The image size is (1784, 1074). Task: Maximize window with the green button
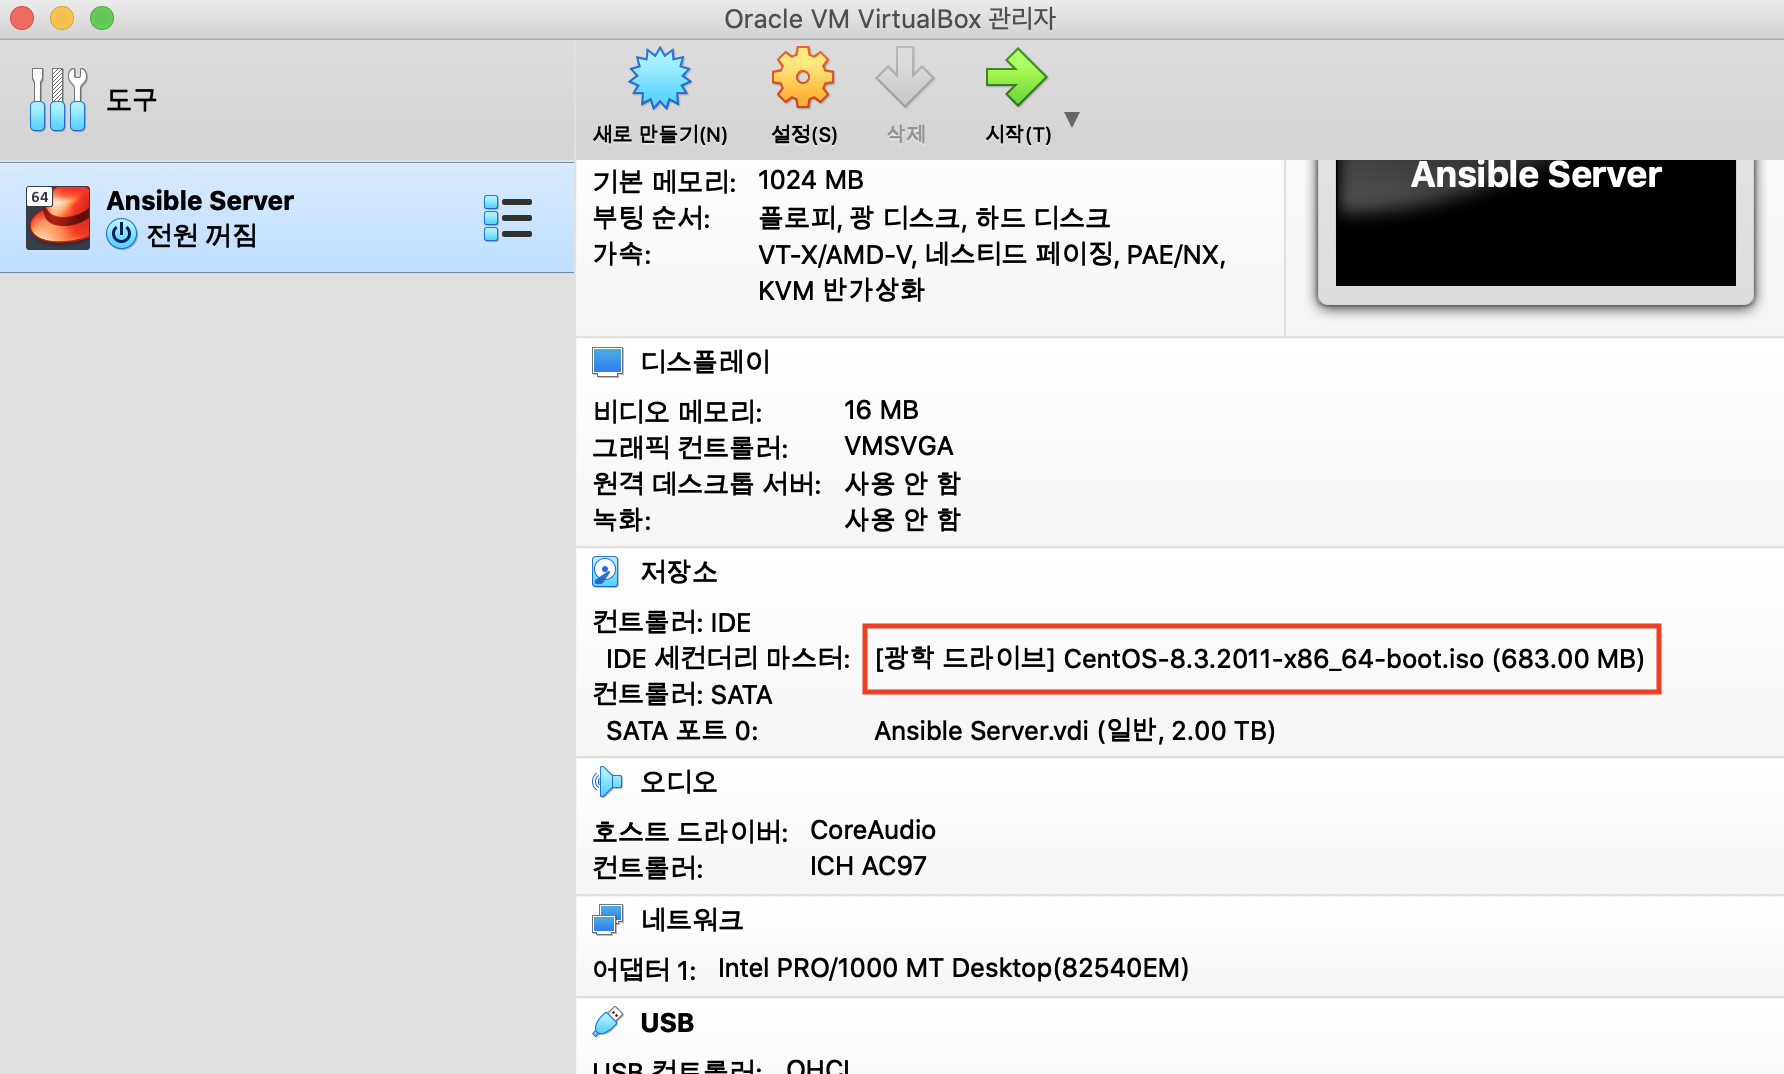[102, 18]
